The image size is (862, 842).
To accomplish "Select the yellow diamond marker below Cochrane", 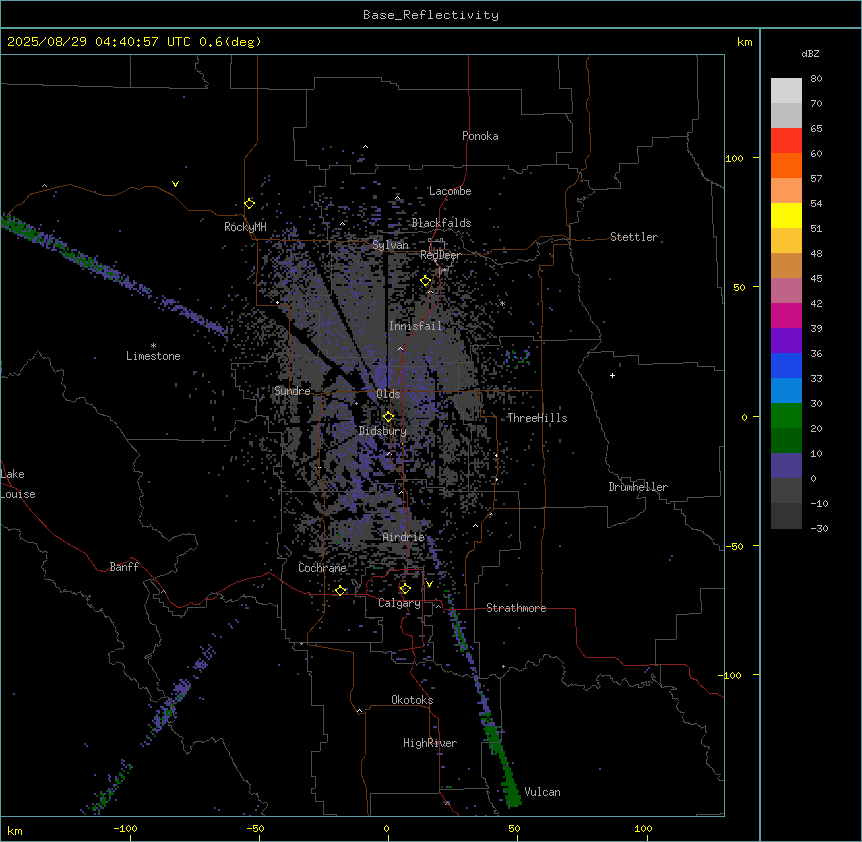I will (x=340, y=590).
